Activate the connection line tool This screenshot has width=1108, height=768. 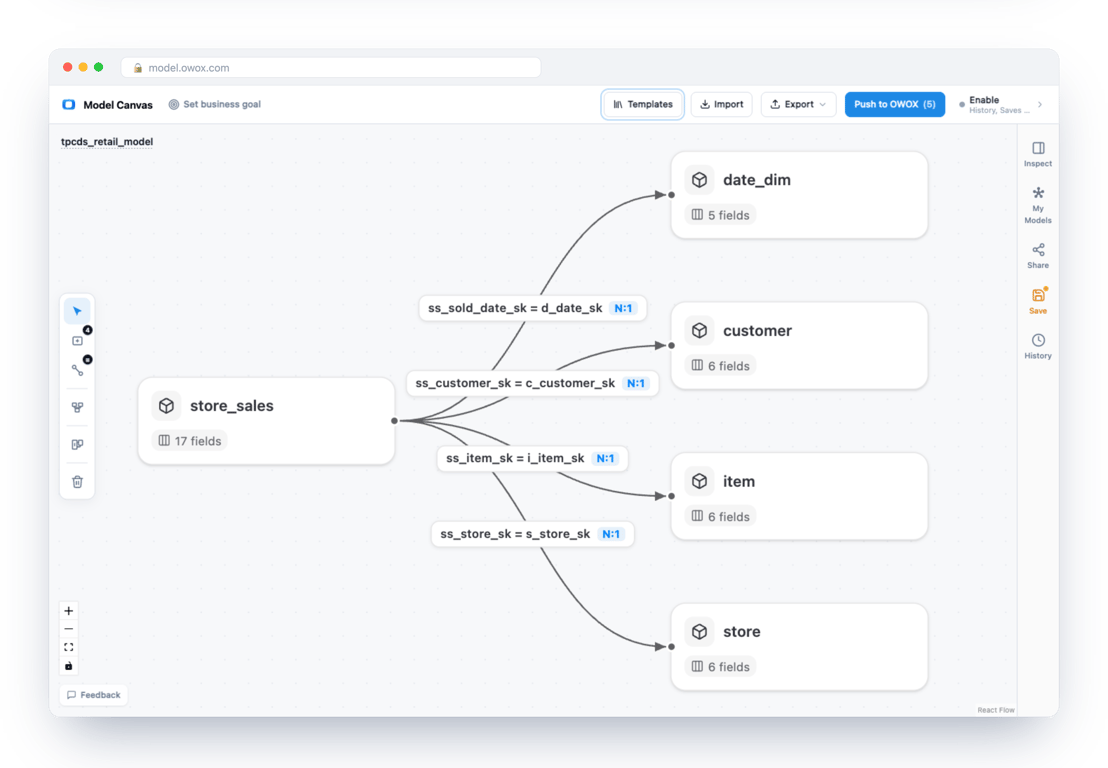click(78, 370)
